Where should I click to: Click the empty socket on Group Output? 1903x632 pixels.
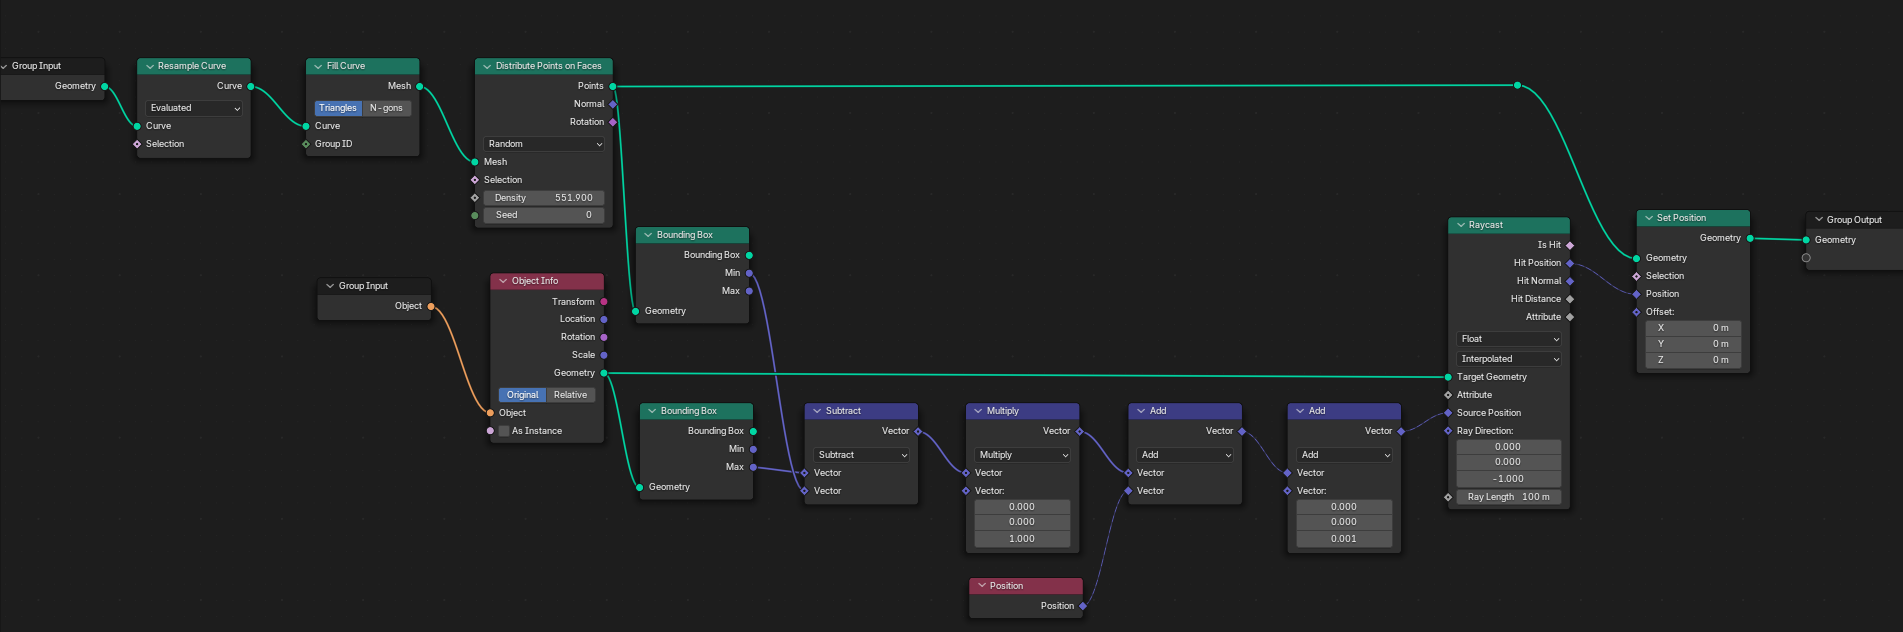1806,258
